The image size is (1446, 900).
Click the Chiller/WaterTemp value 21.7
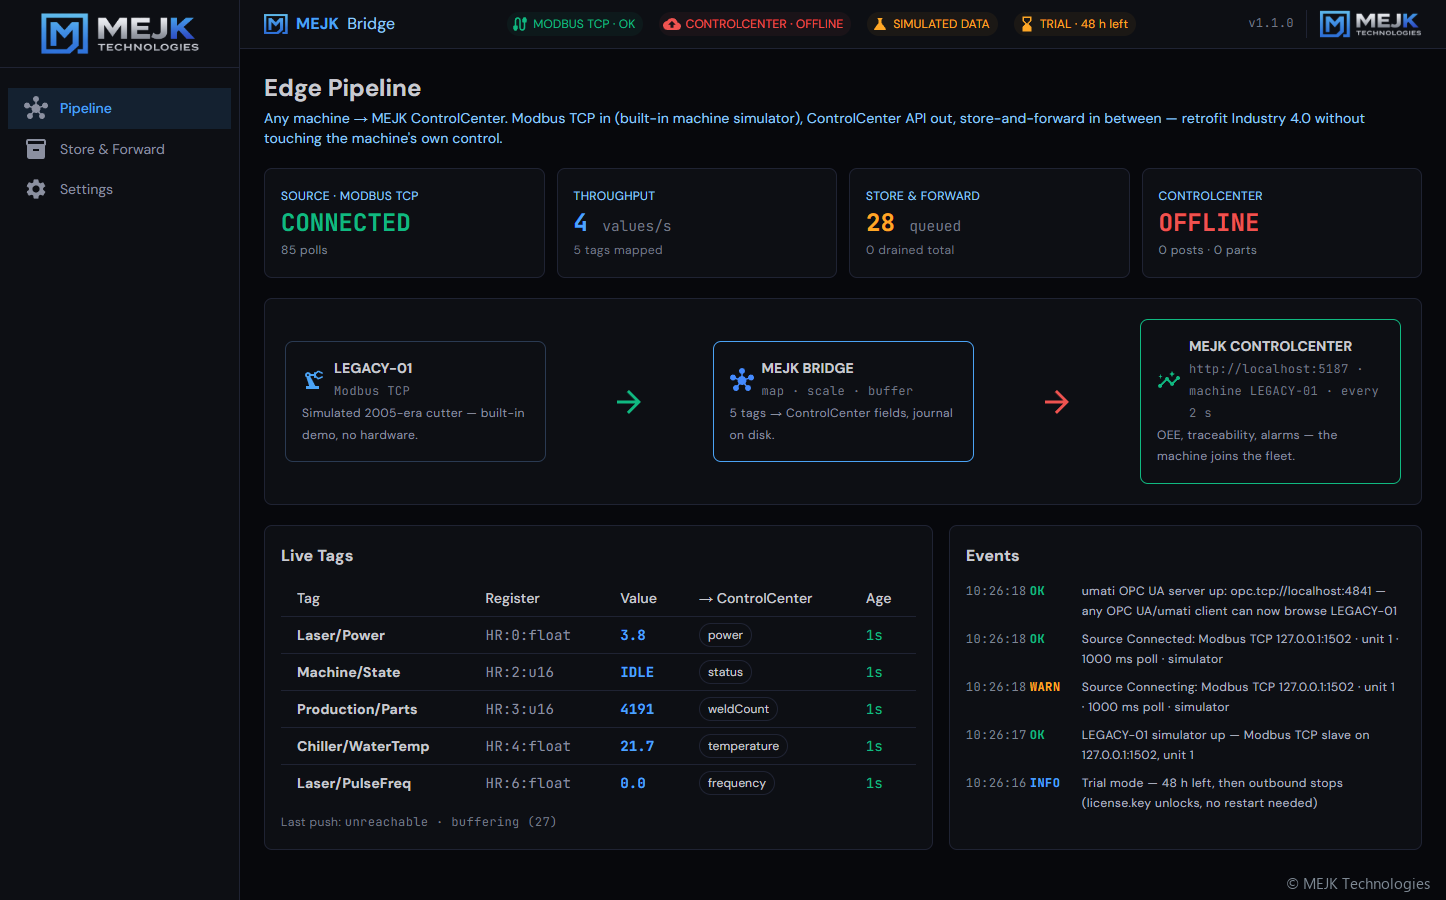pos(637,746)
